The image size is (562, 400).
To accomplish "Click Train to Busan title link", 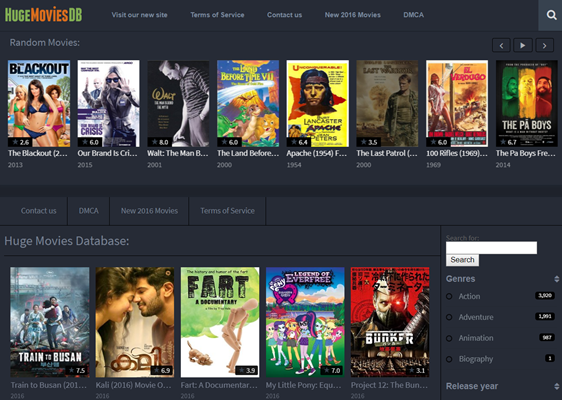I will click(x=49, y=385).
